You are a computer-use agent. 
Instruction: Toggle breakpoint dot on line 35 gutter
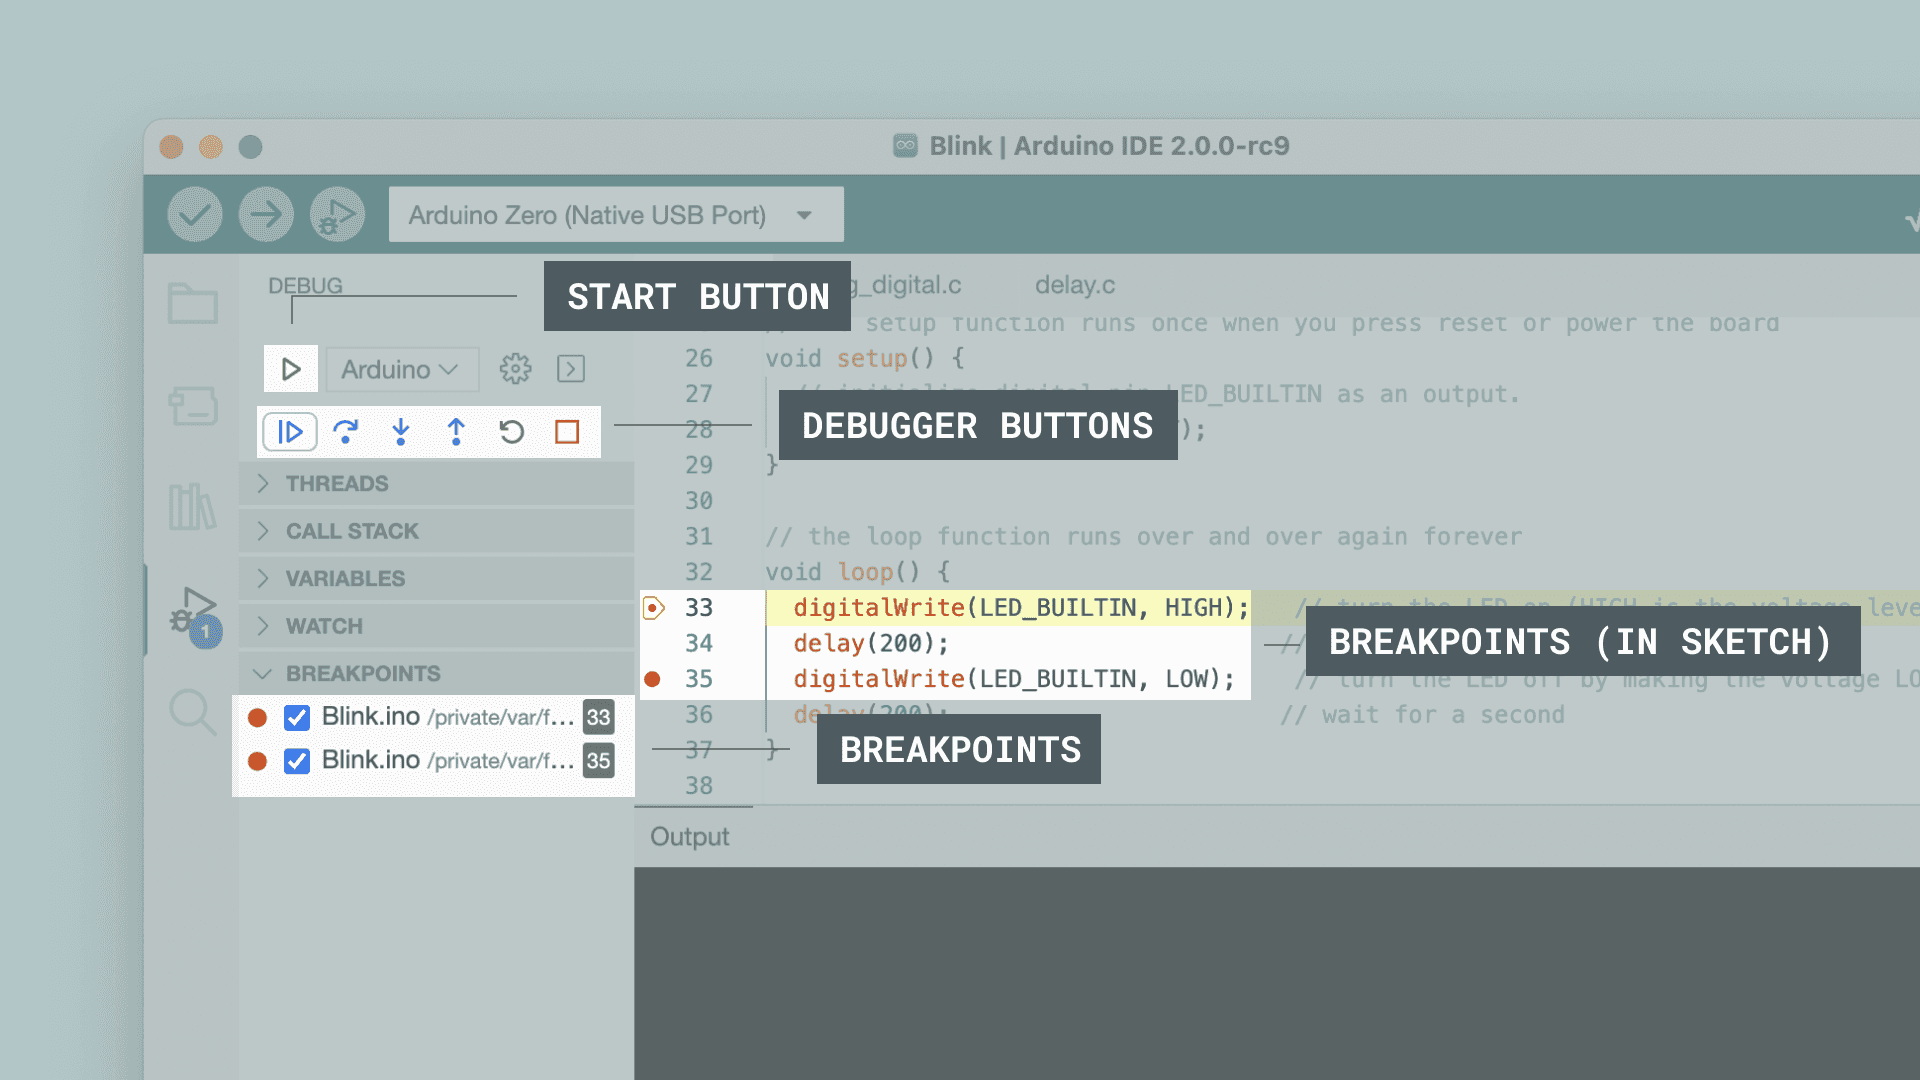653,679
